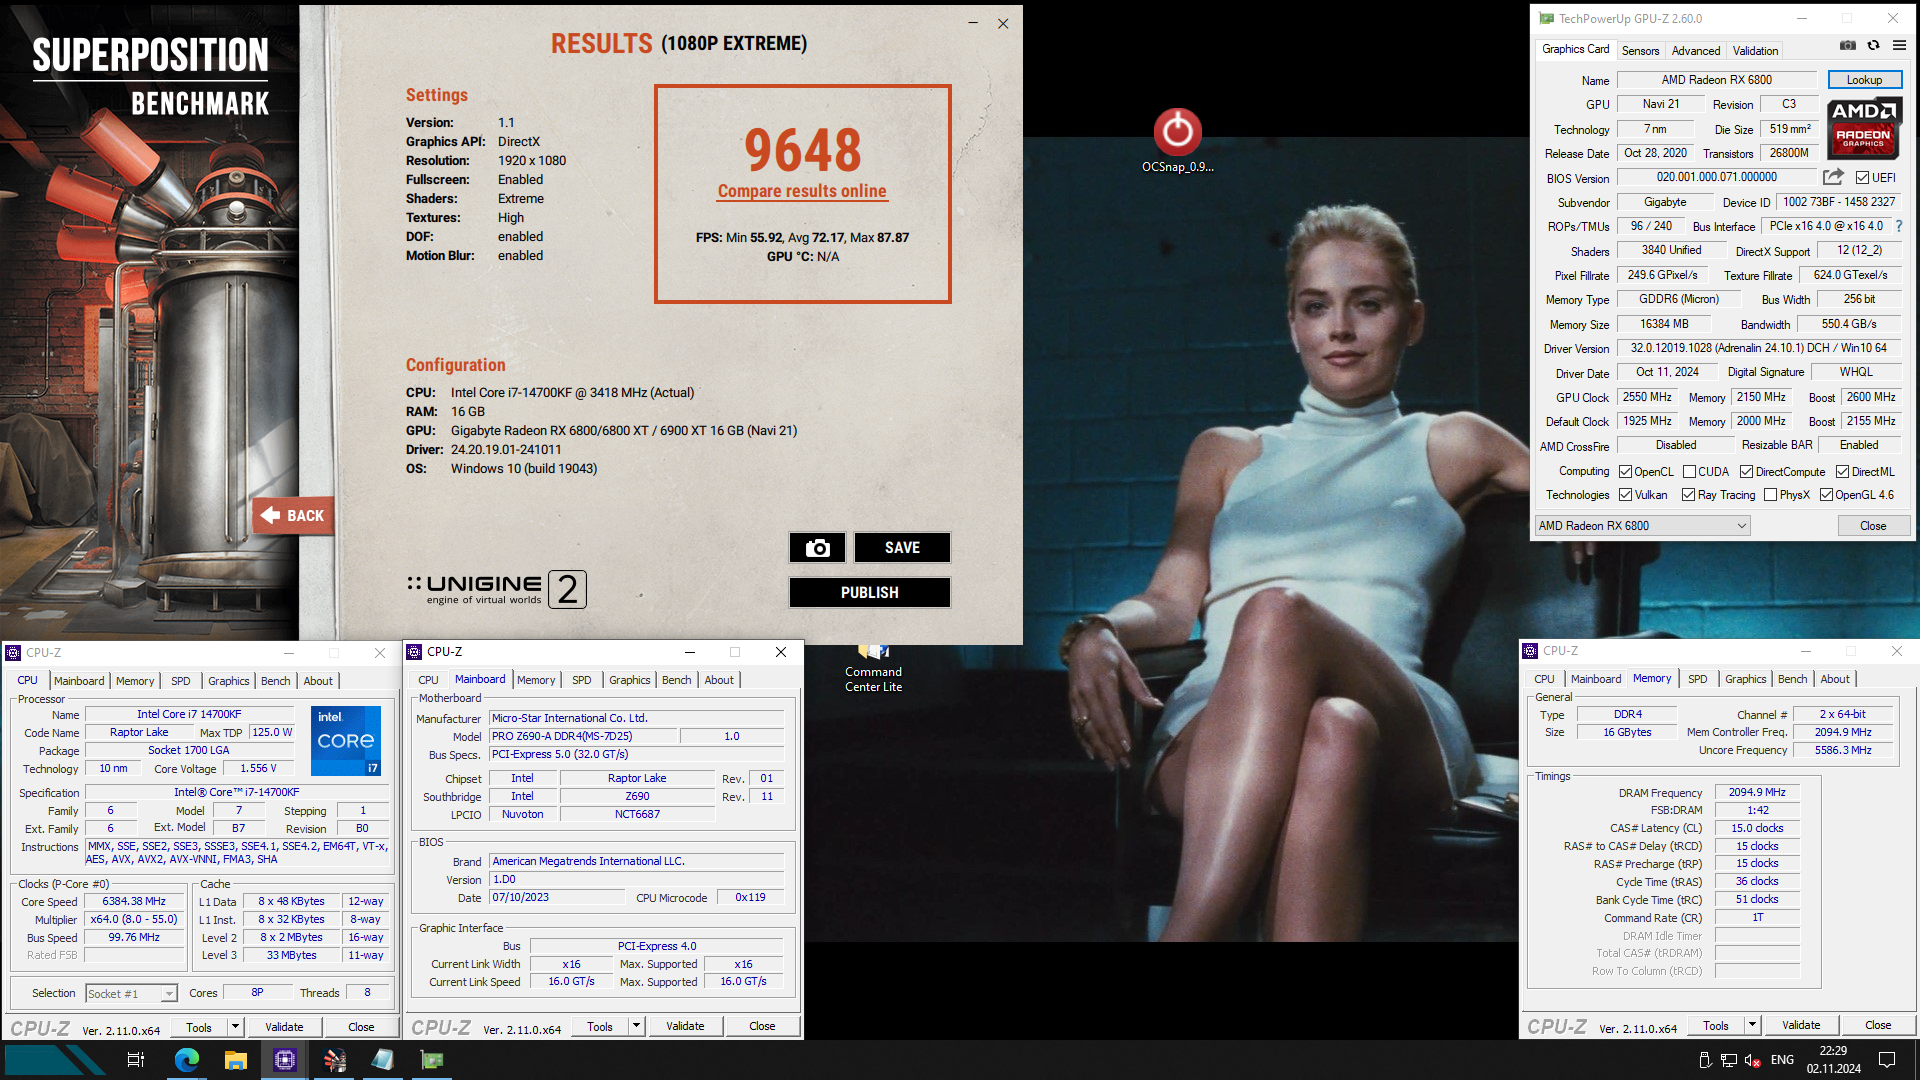Click Tools button in CPU-Z CPU window
This screenshot has width=1920, height=1080.
pyautogui.click(x=199, y=1027)
